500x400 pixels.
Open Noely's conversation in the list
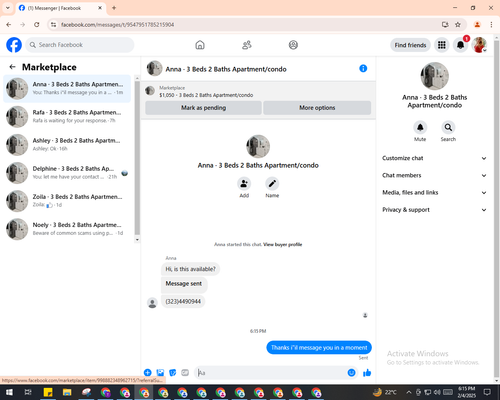[67, 229]
